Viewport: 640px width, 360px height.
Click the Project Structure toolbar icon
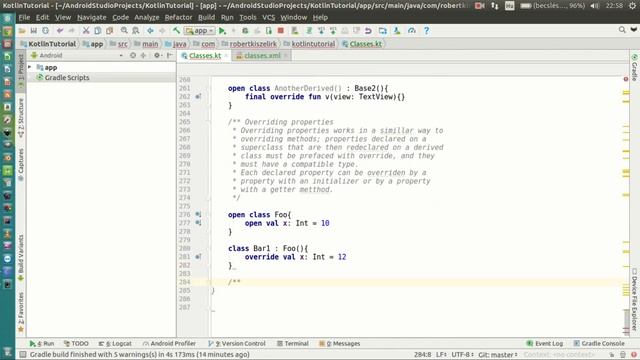(382, 31)
